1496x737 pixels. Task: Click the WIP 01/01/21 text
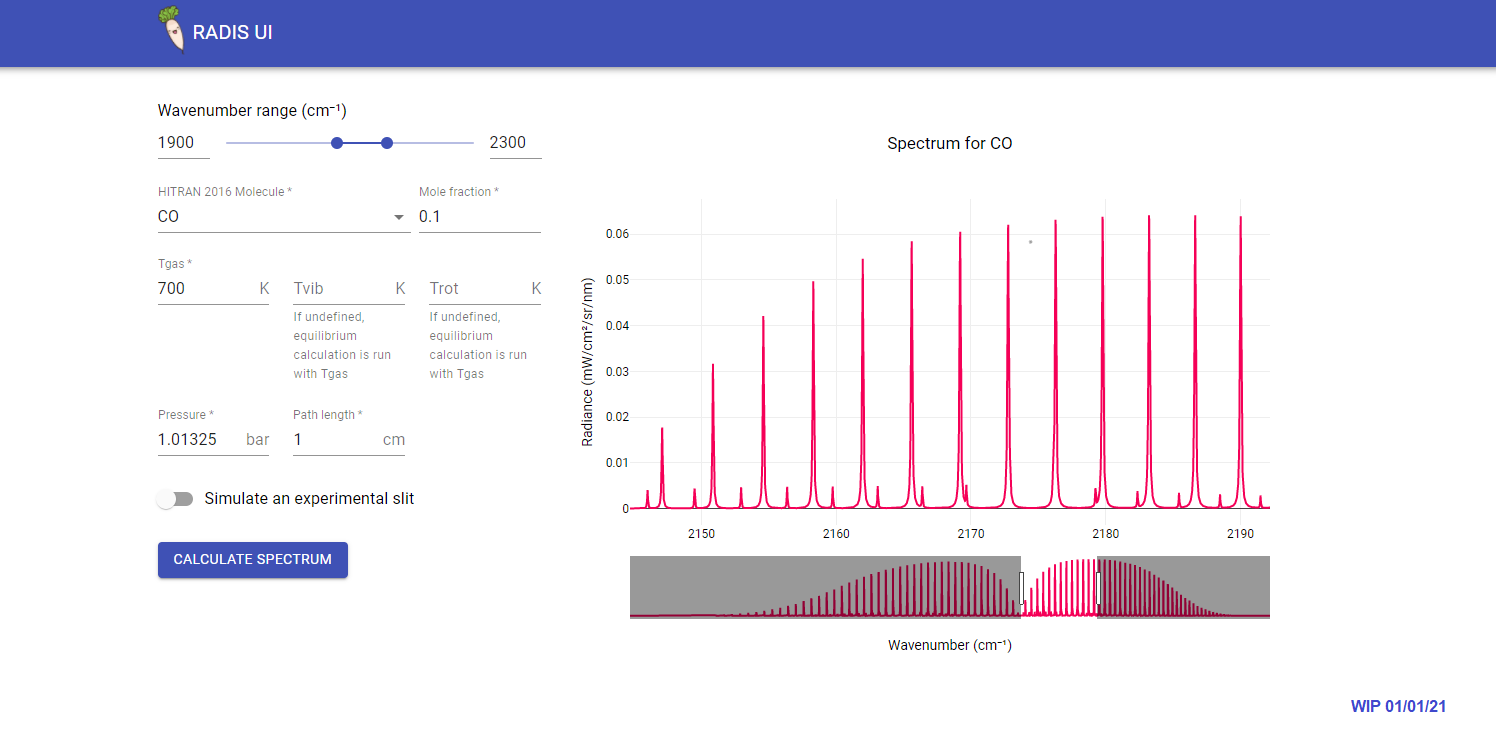click(x=1398, y=707)
